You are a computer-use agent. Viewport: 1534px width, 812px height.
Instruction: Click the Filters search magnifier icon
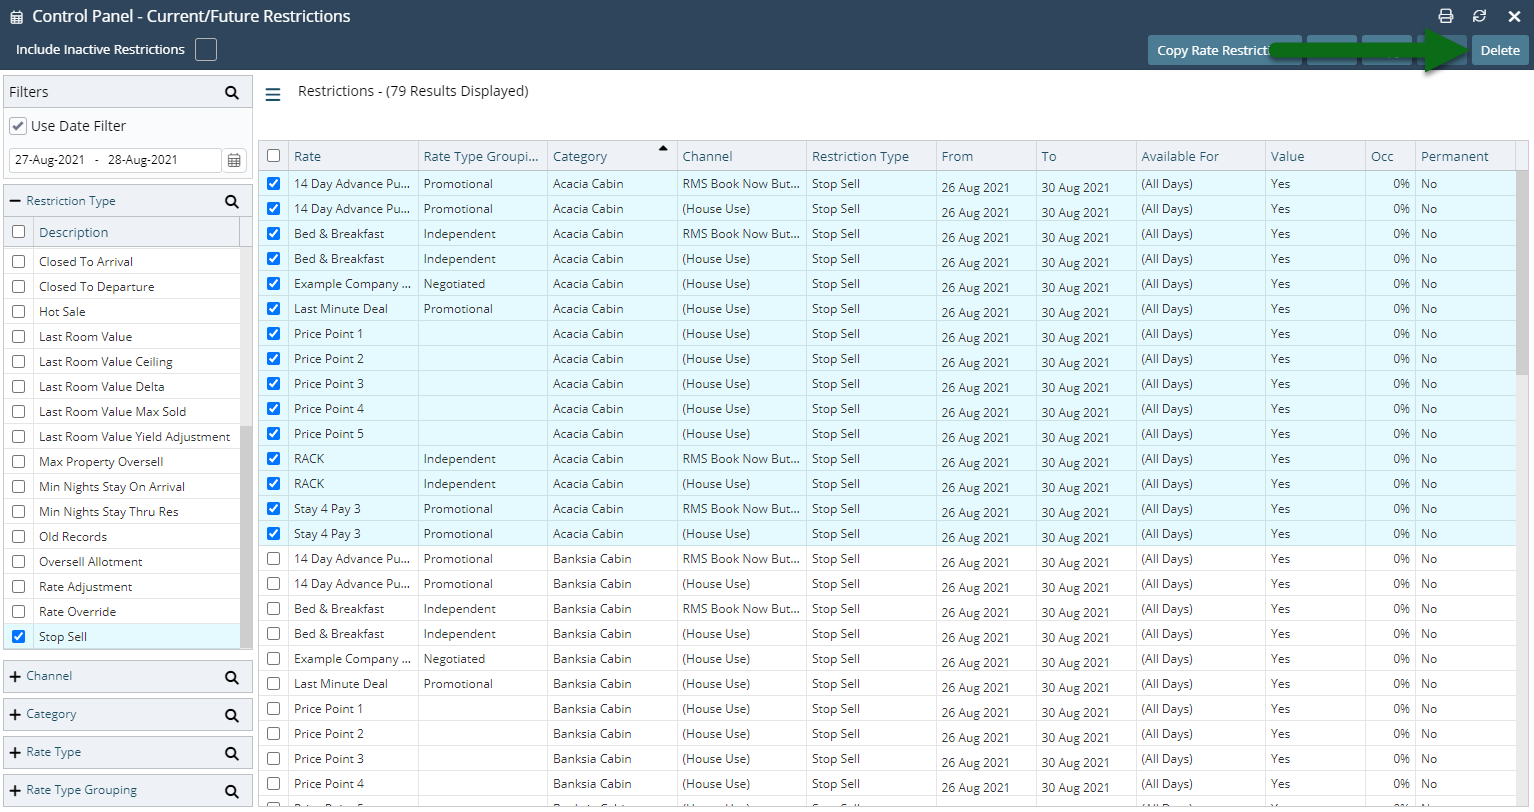(232, 92)
